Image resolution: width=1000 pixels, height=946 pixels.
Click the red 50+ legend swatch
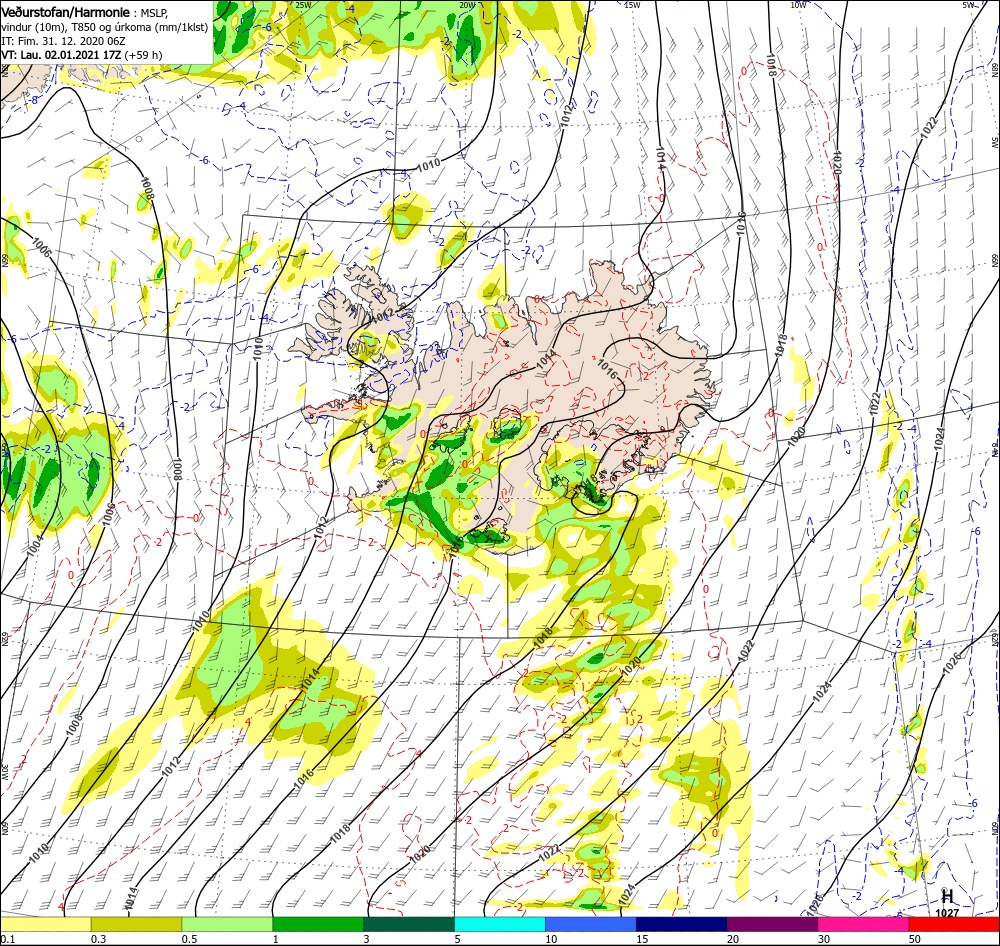click(x=954, y=924)
